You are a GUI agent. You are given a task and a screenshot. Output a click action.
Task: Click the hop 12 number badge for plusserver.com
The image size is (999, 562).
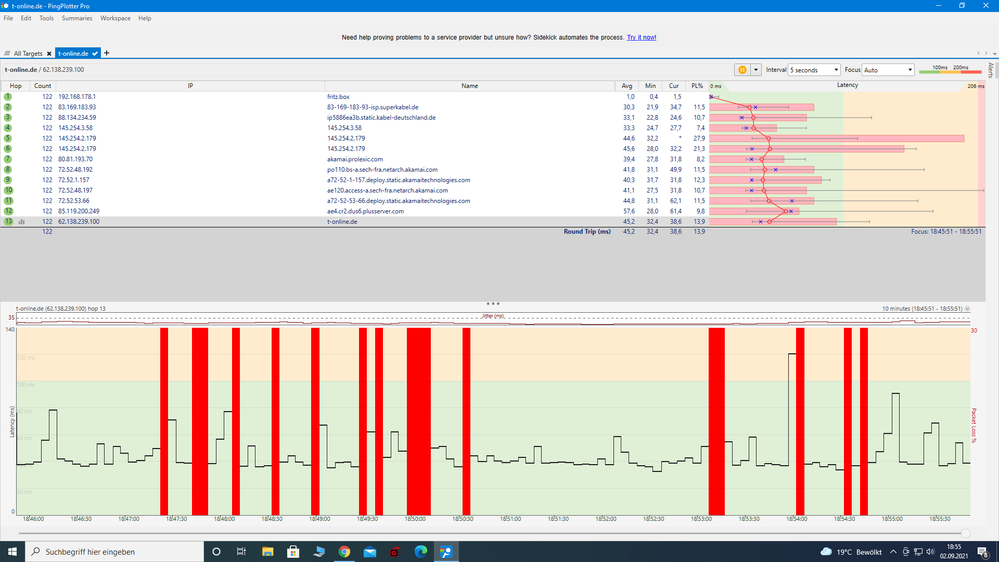click(7, 211)
